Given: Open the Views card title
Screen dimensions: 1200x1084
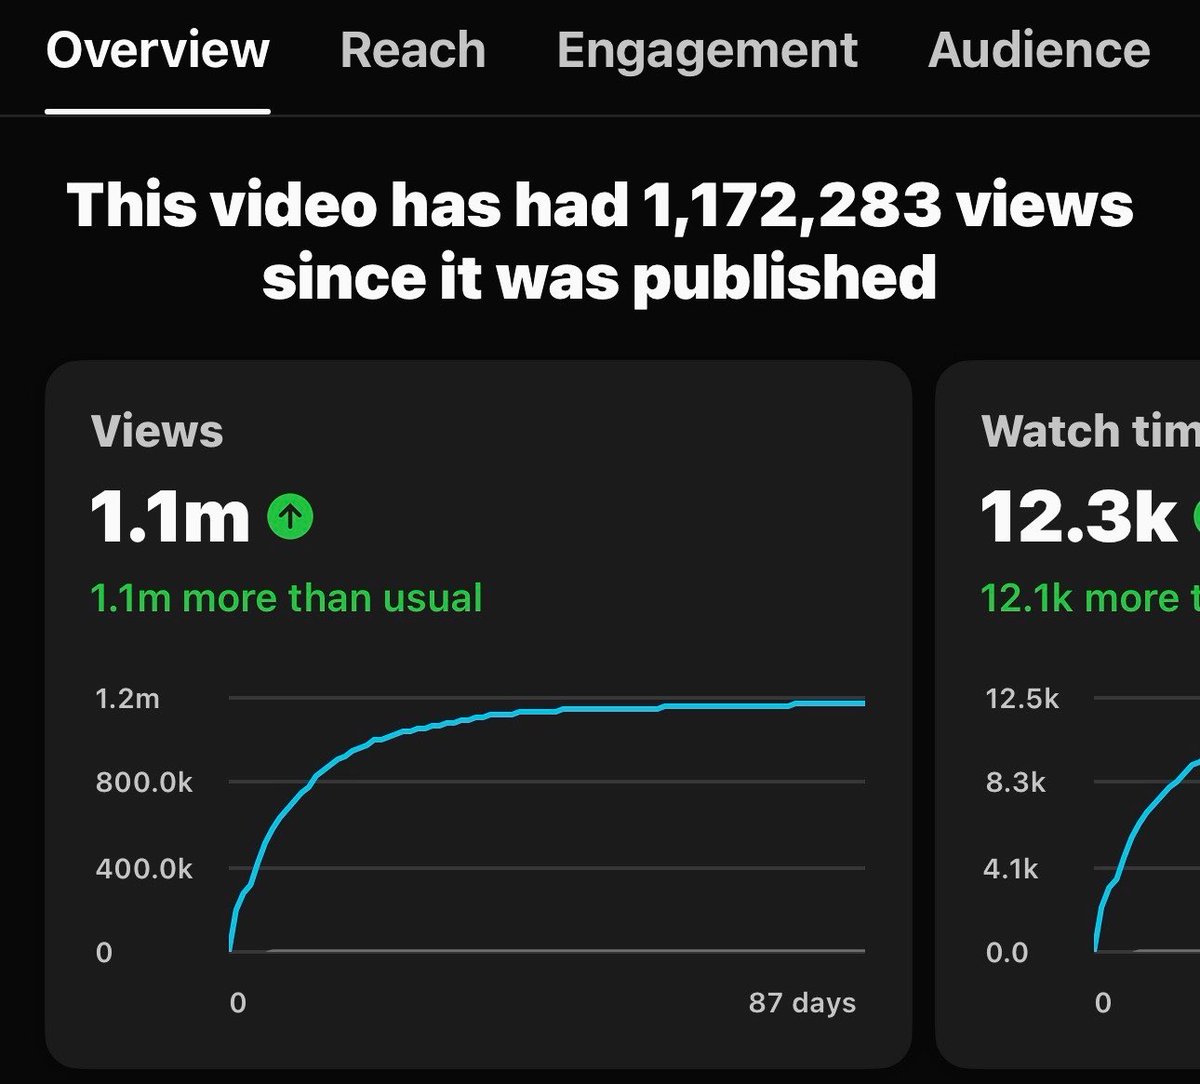Looking at the screenshot, I should click(157, 431).
